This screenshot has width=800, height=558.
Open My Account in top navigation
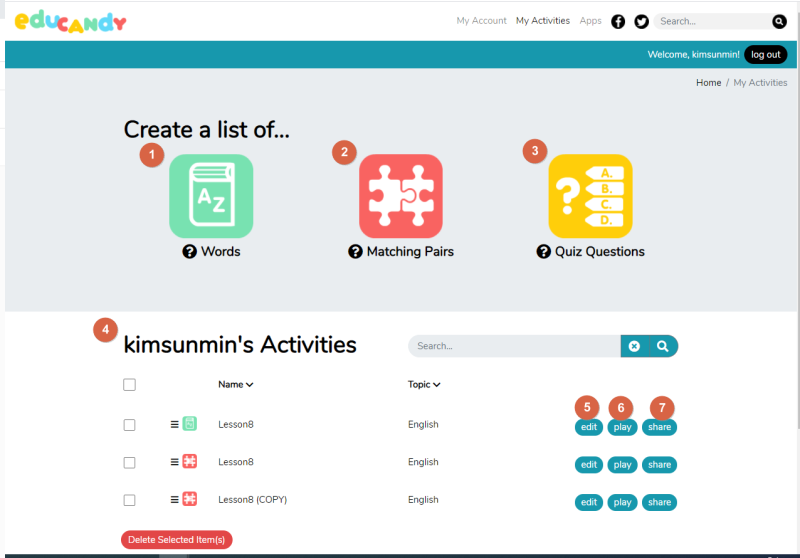[x=481, y=21]
